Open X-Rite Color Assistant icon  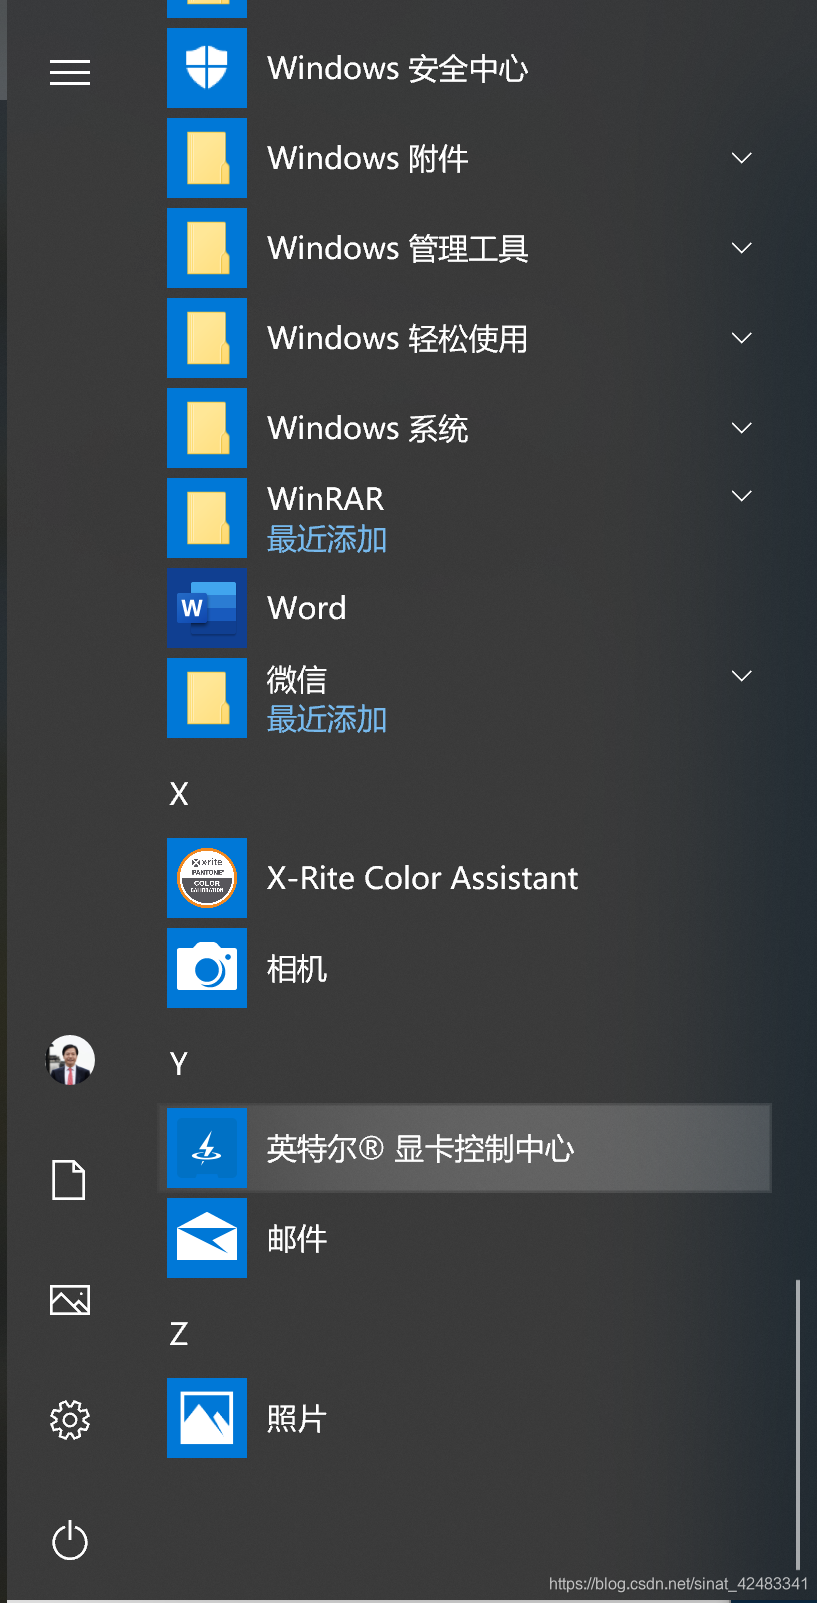pos(207,878)
